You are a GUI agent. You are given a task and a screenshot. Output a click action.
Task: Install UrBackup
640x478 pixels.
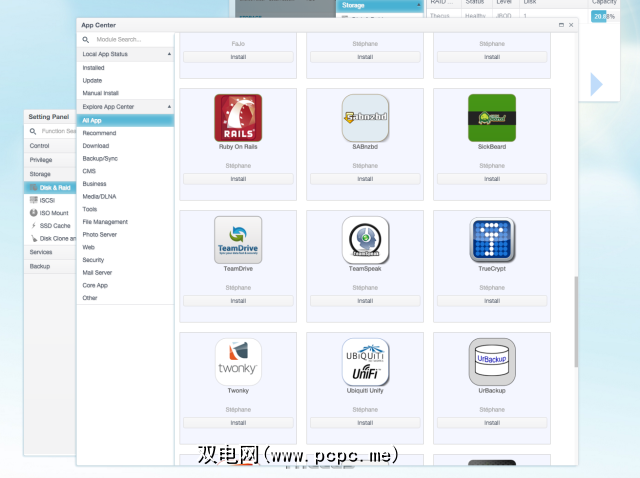point(492,423)
